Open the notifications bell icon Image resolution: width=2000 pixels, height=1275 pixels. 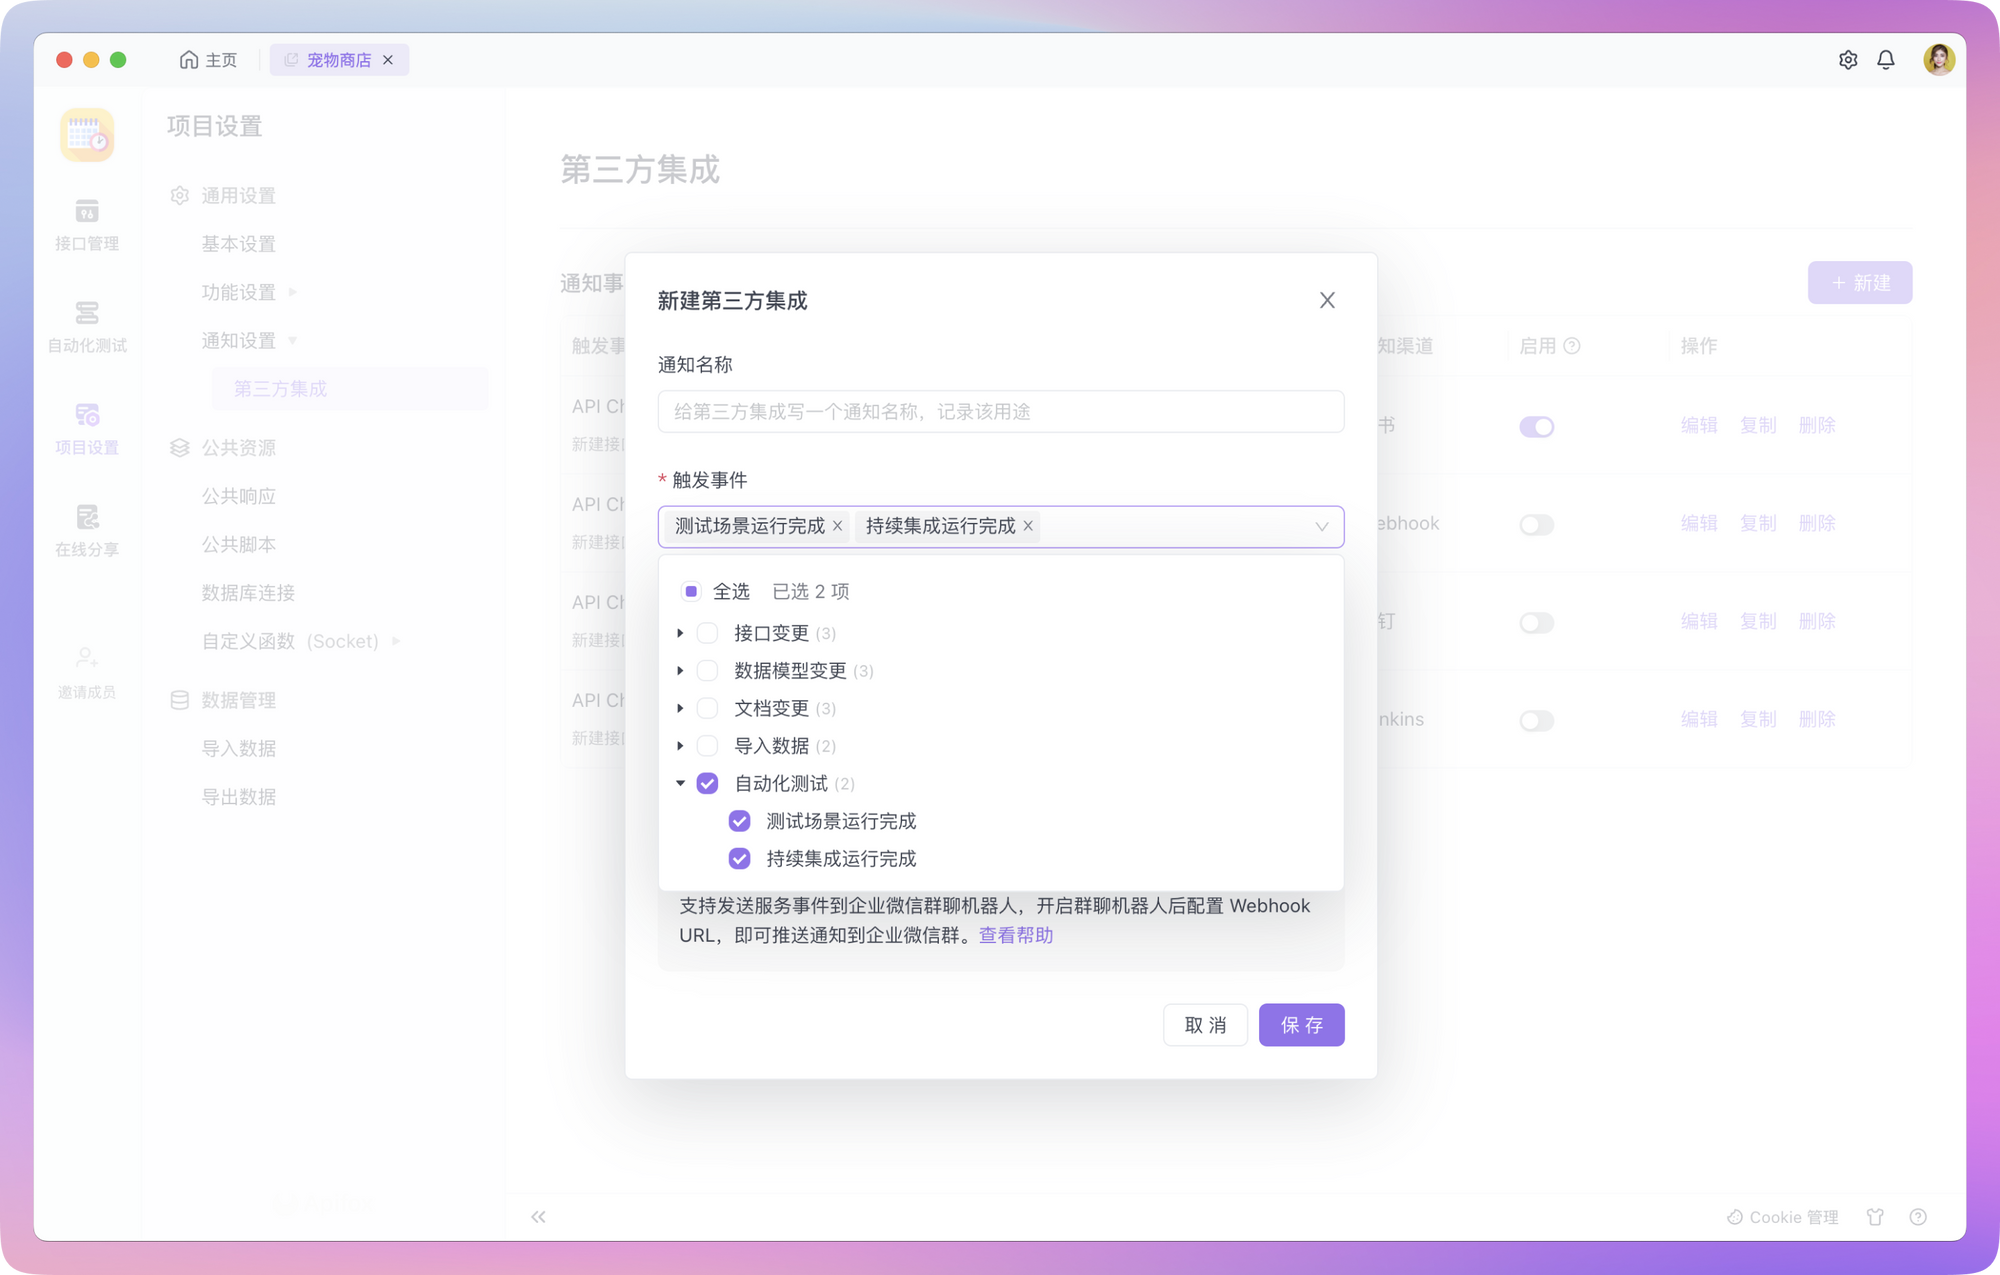(1886, 60)
